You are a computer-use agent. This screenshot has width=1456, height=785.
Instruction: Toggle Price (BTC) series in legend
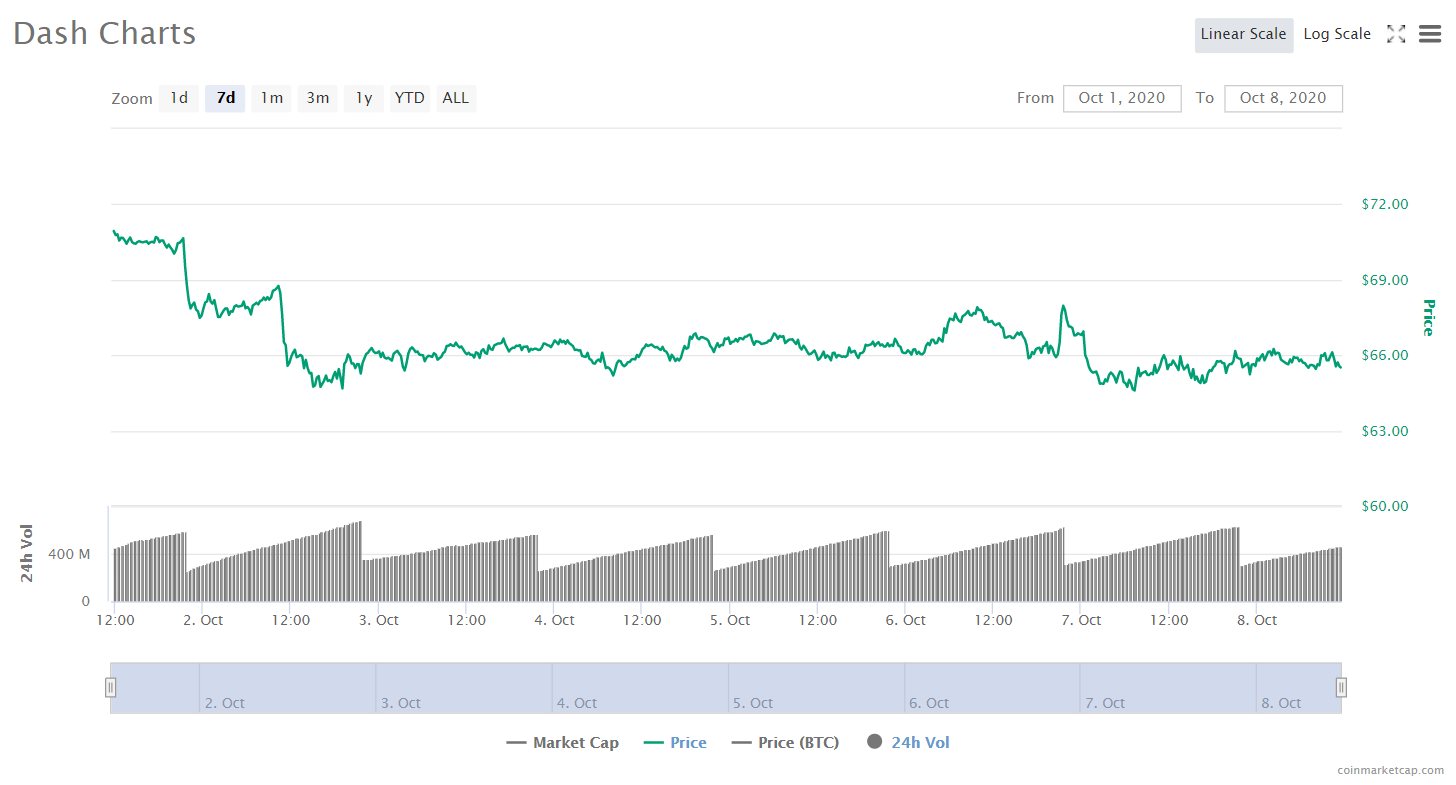[786, 743]
